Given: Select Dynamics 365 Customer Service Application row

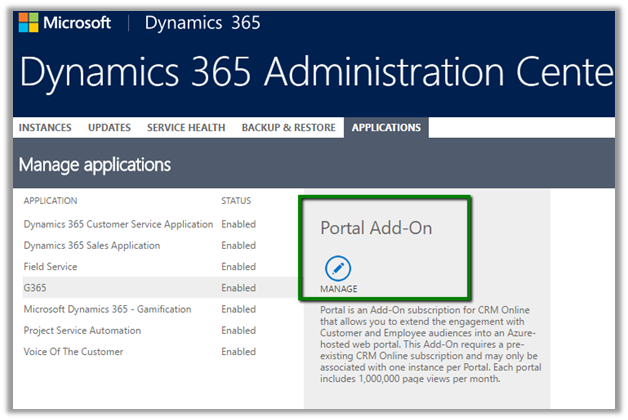Looking at the screenshot, I should 118,224.
